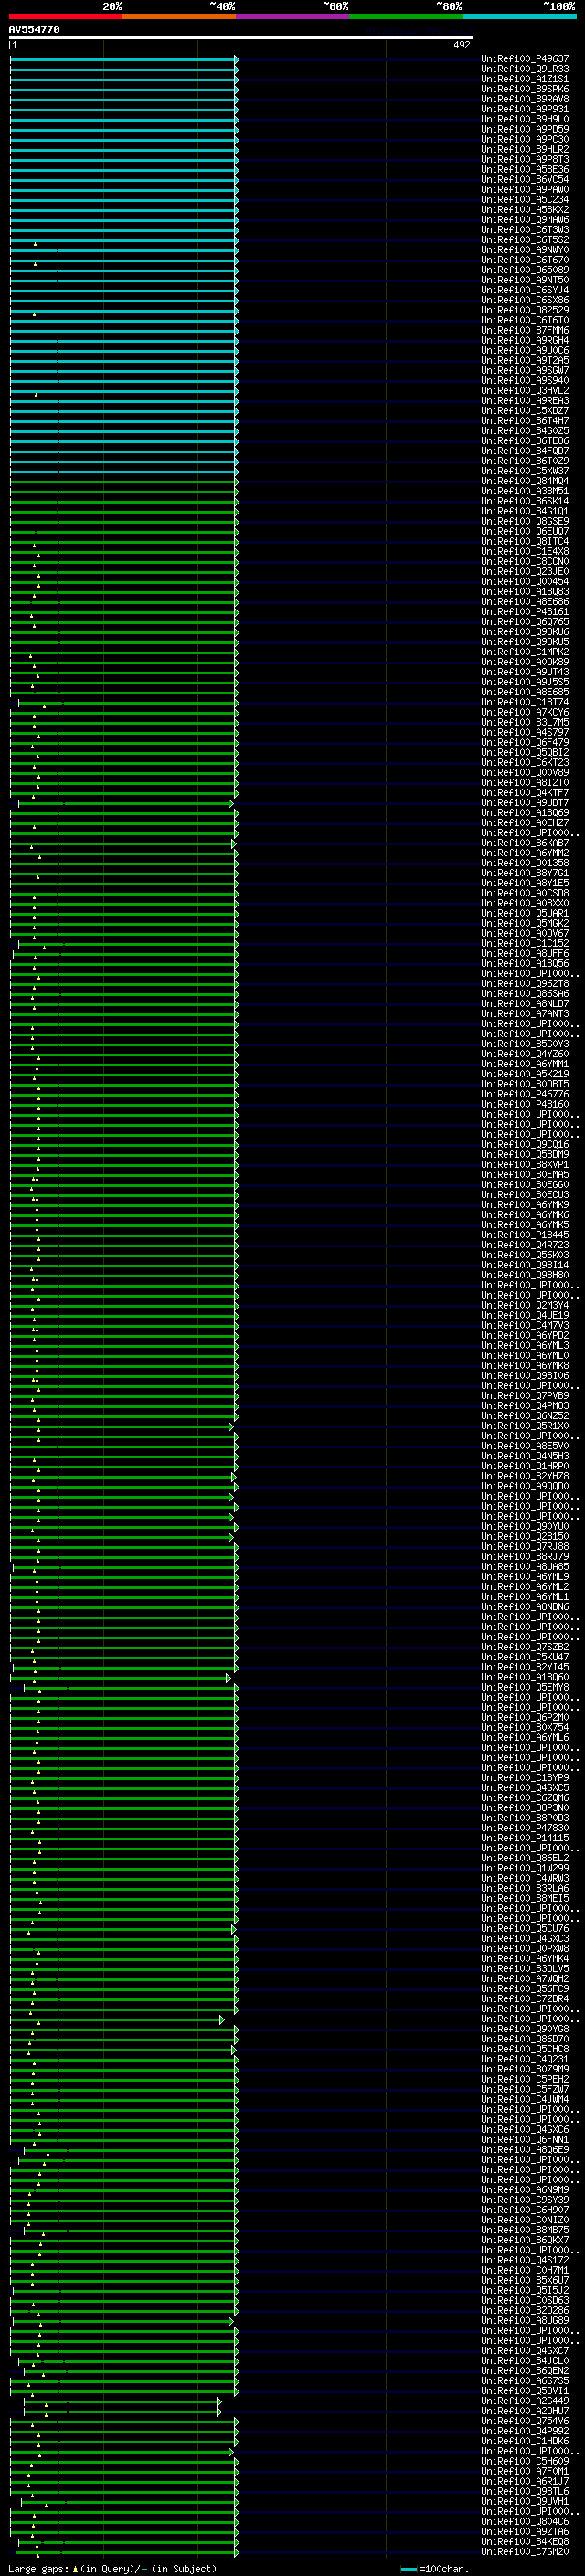Select the UniRef100_A9NWY0 label

pyautogui.click(x=525, y=250)
